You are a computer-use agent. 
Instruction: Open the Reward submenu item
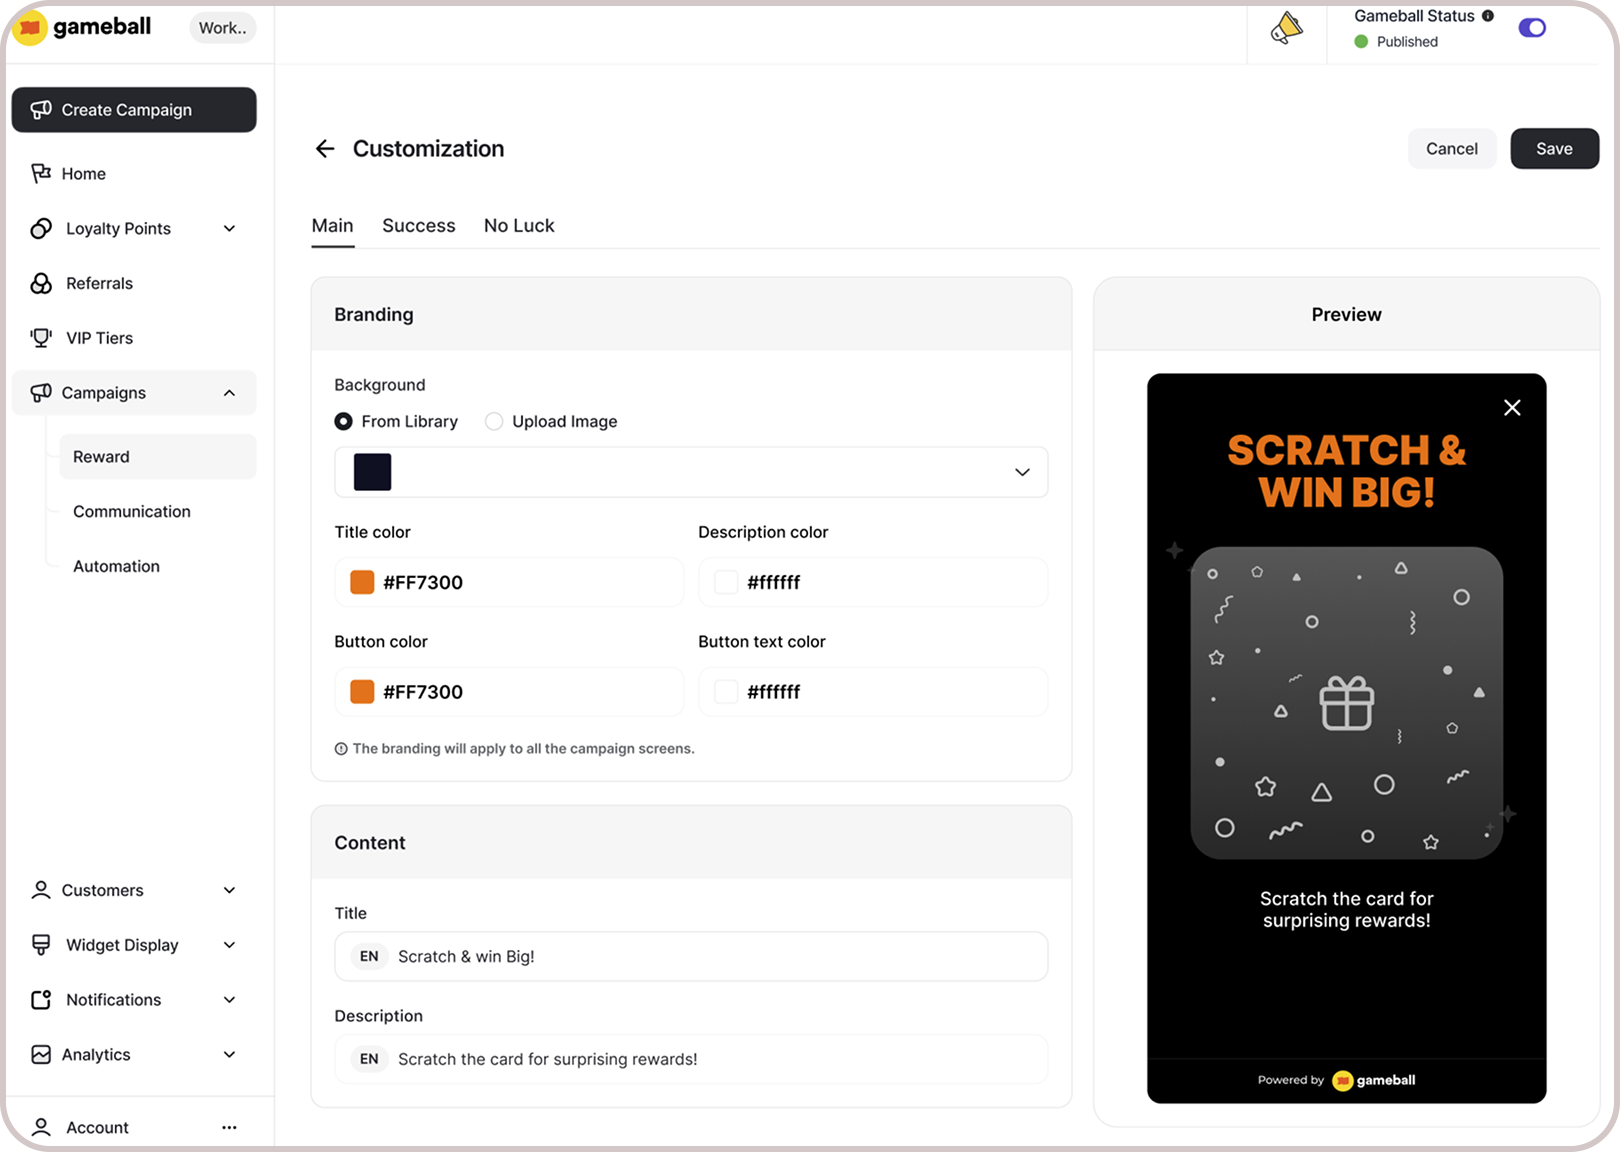[158, 457]
